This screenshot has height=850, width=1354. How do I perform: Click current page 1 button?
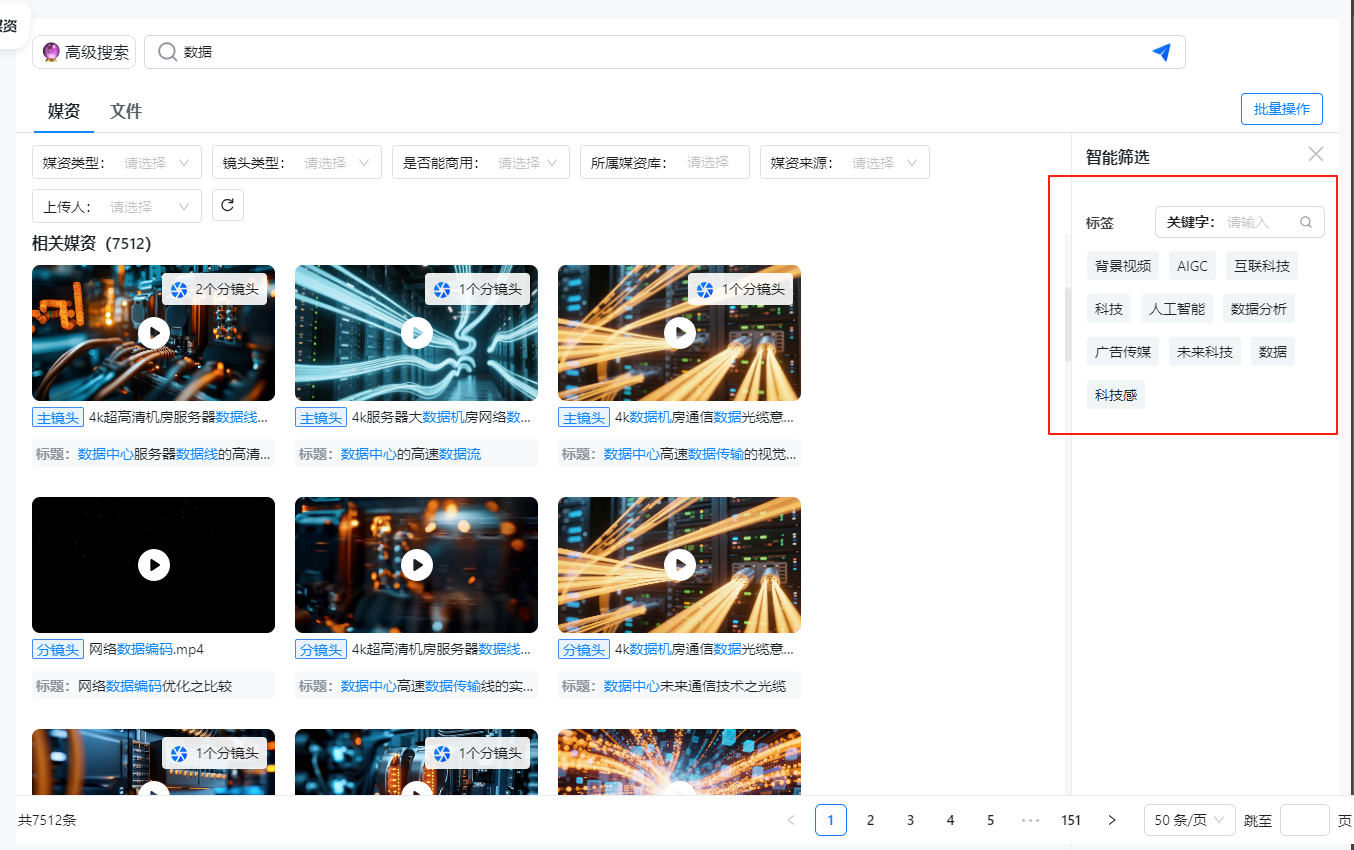831,820
